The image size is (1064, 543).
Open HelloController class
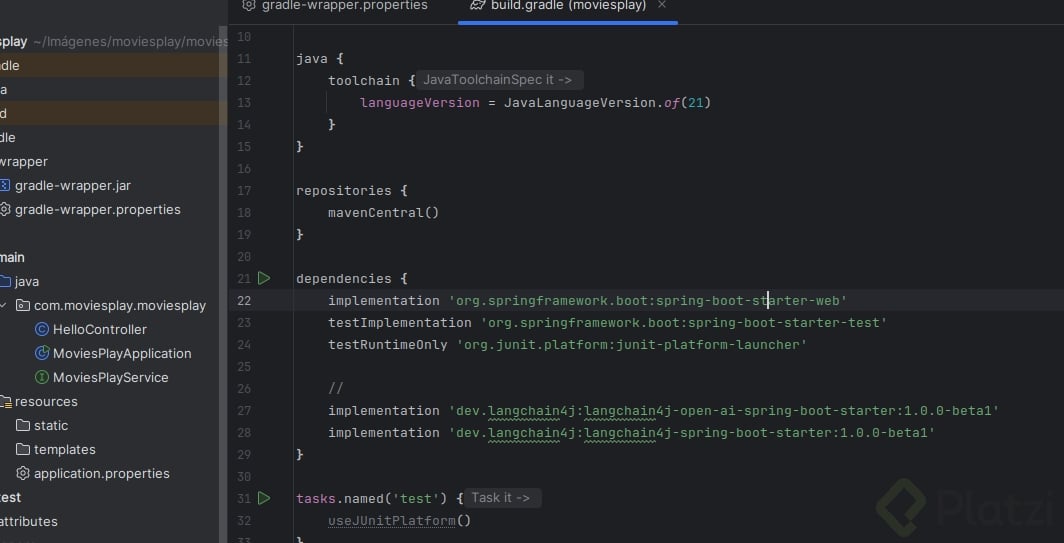click(100, 330)
